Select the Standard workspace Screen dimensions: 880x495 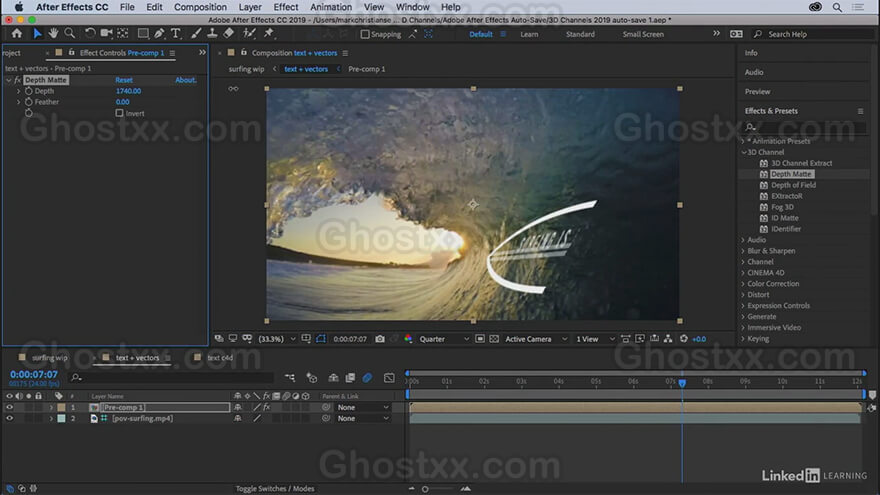(x=580, y=34)
